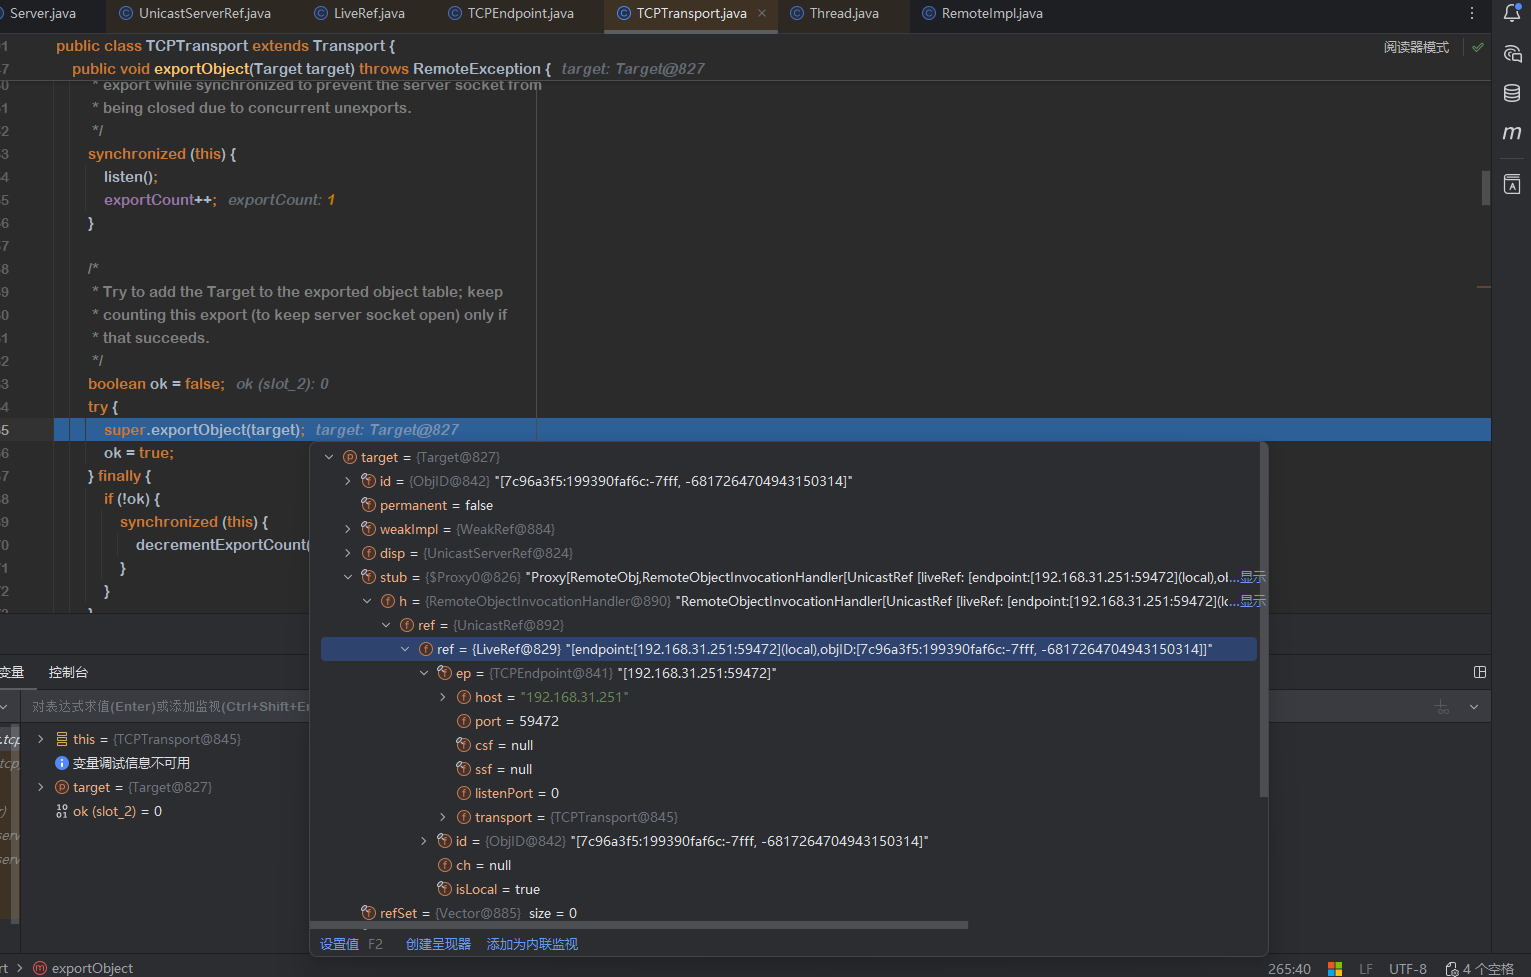The width and height of the screenshot is (1531, 977).
Task: Toggle reader mode (阅读器模式)
Action: pos(1416,47)
